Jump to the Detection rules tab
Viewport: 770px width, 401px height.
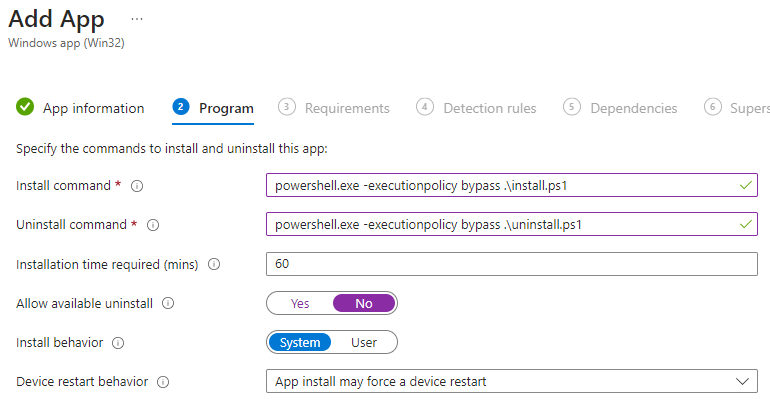pos(489,108)
